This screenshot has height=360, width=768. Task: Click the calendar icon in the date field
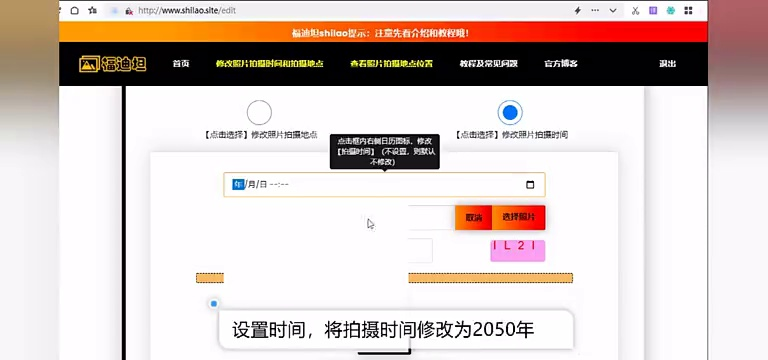click(530, 185)
